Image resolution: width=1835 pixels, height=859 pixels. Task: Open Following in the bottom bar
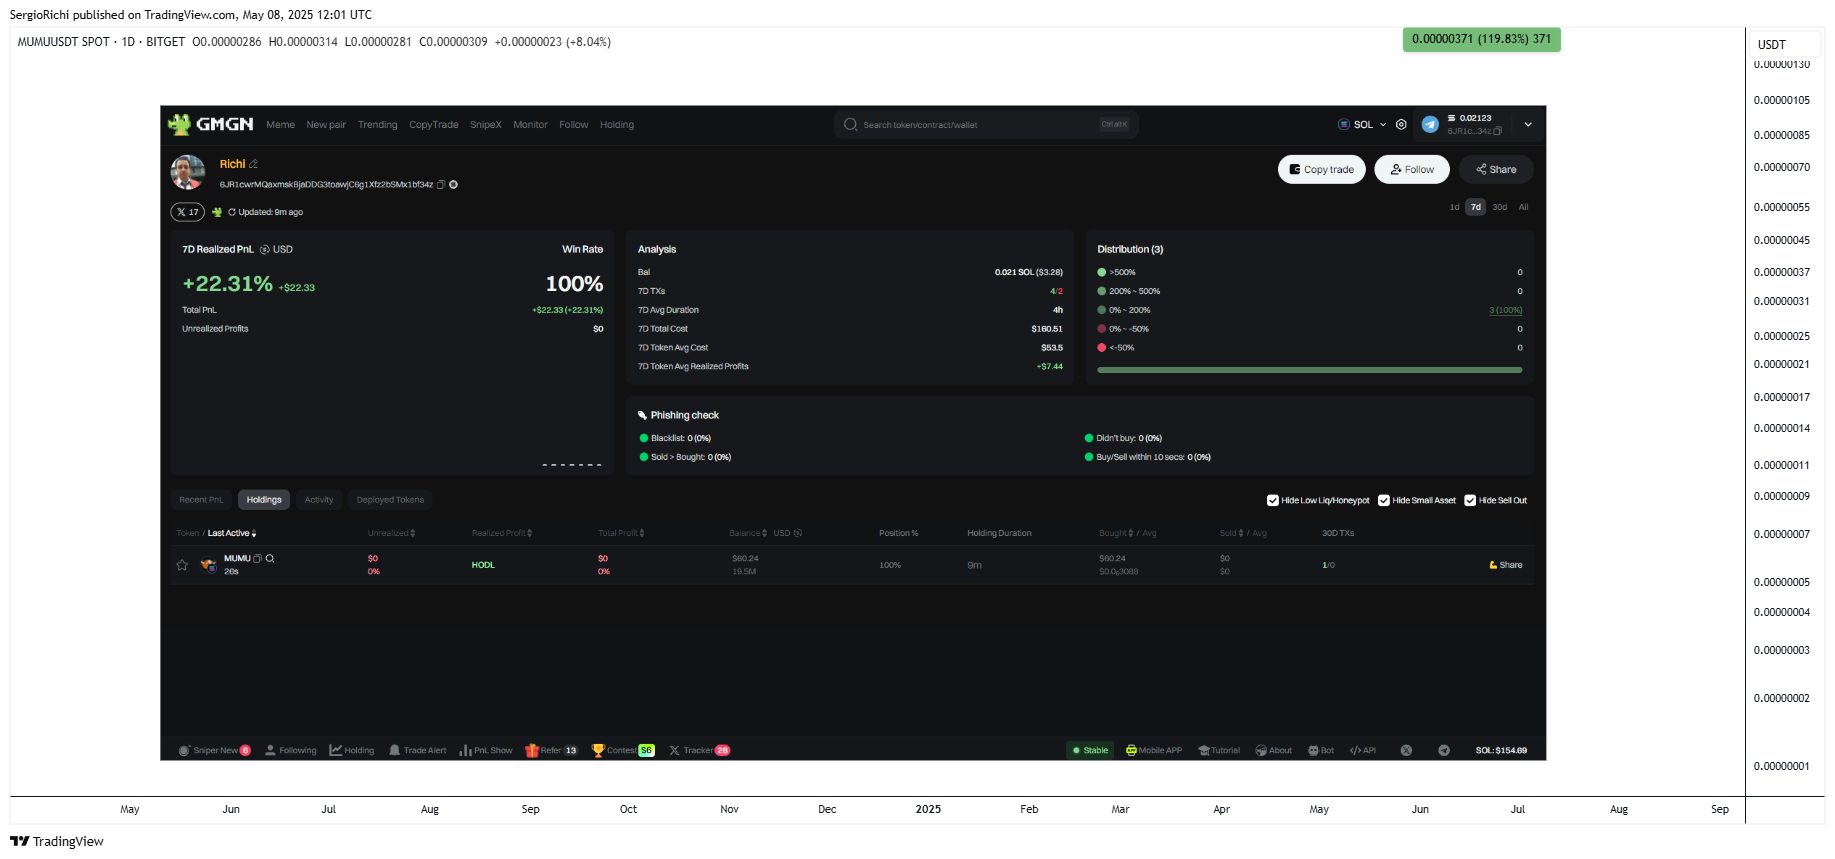290,751
